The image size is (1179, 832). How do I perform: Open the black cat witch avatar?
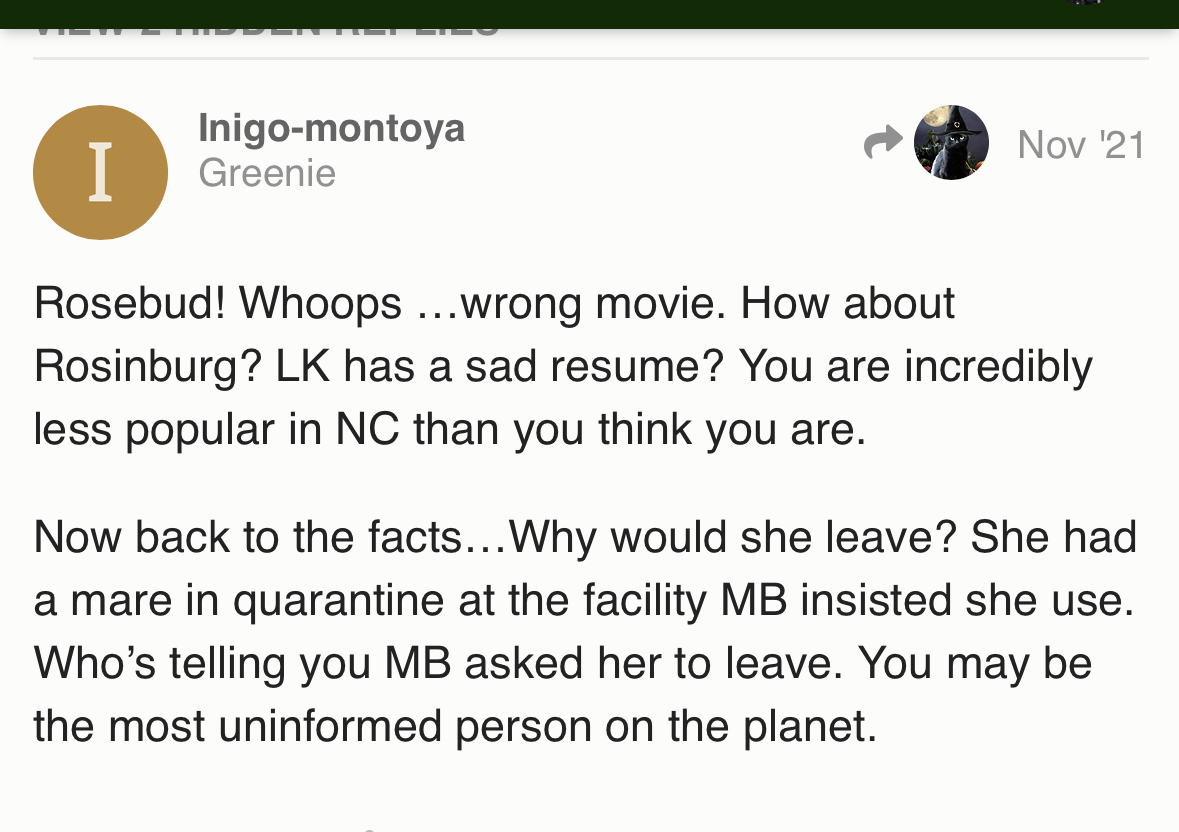click(x=950, y=142)
